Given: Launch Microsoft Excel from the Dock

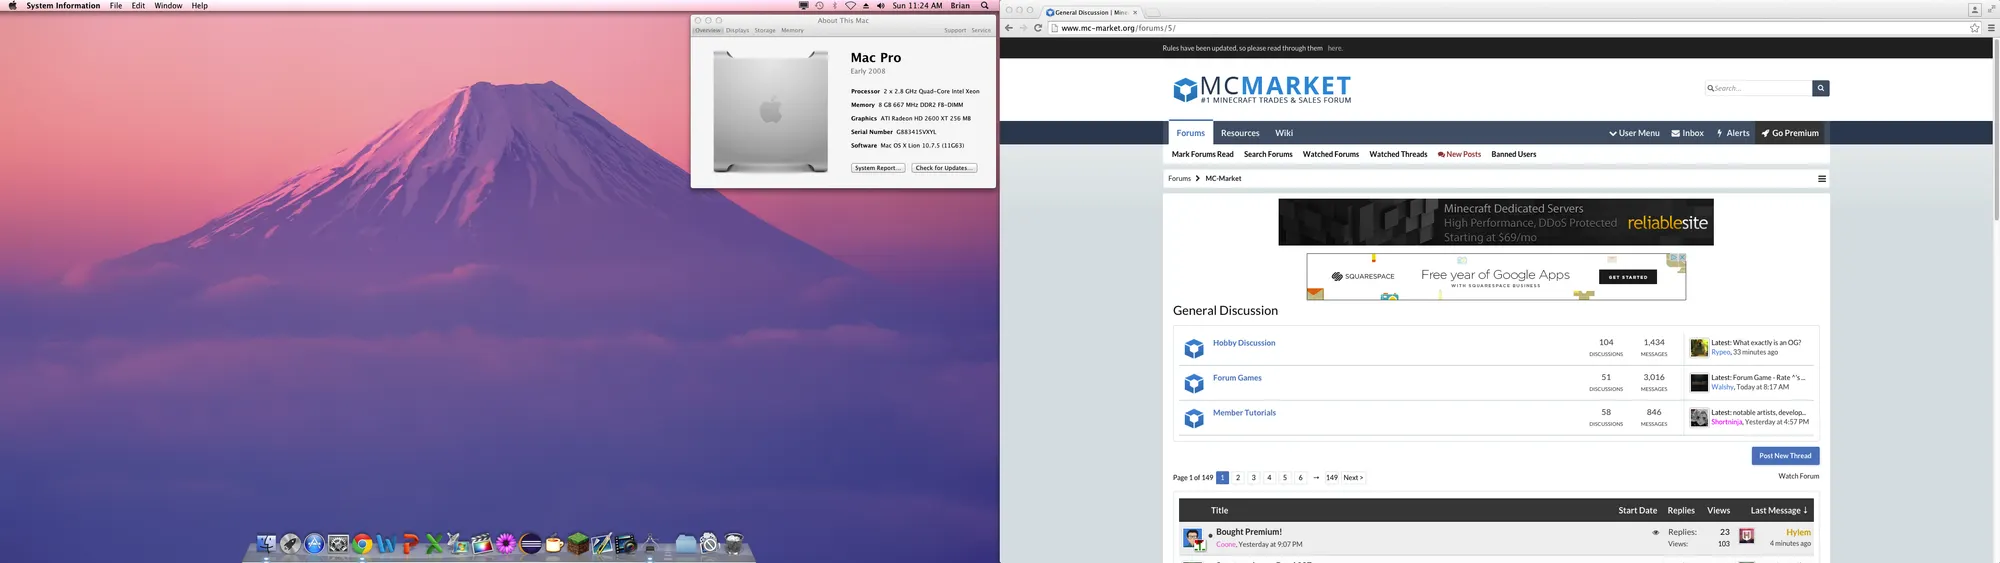Looking at the screenshot, I should coord(434,544).
